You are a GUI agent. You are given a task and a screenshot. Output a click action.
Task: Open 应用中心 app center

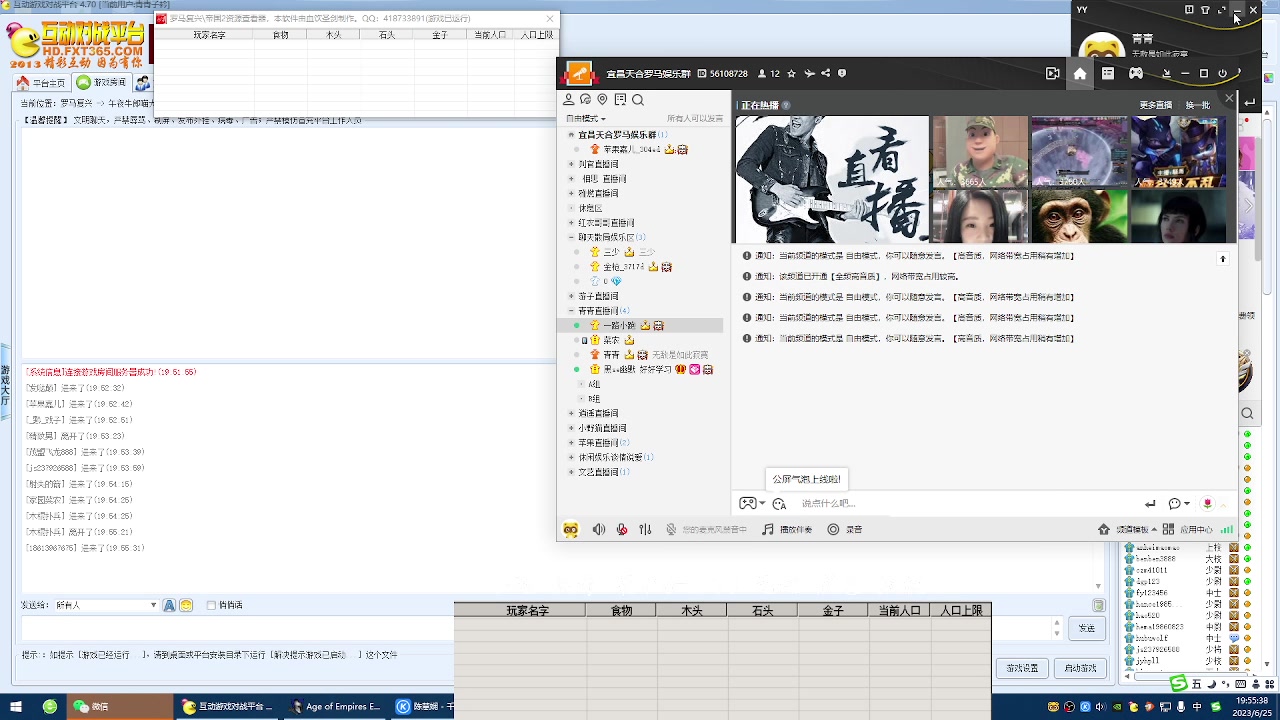point(1188,530)
